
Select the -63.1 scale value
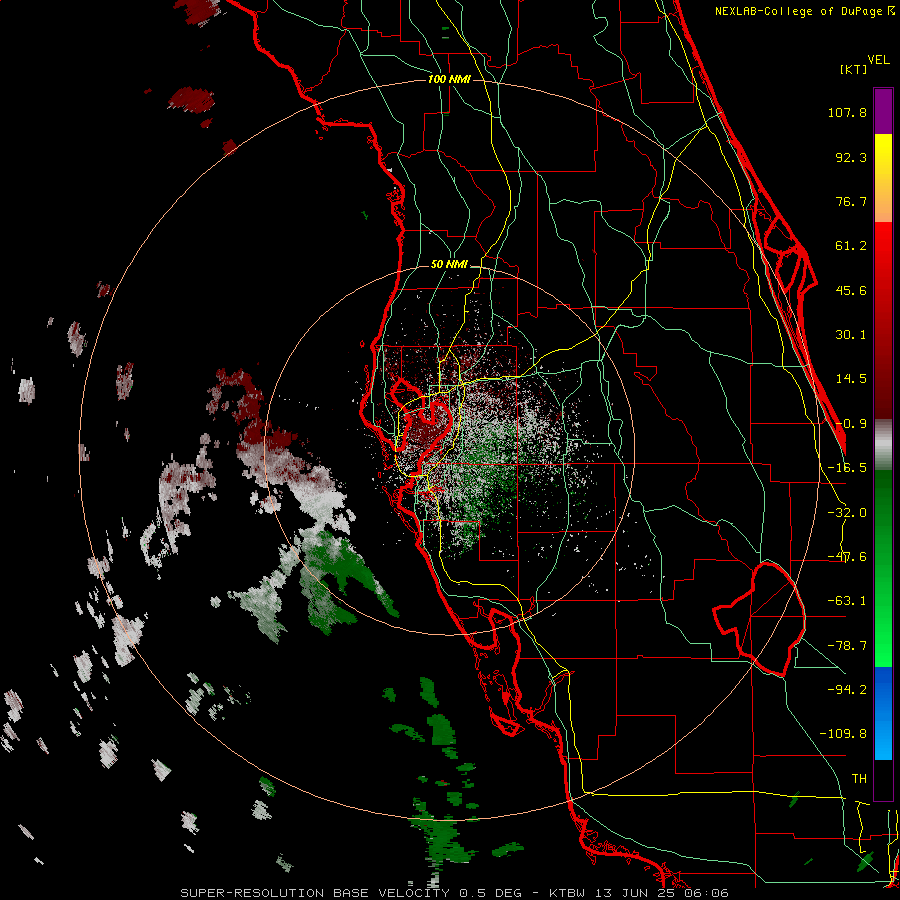[x=847, y=601]
